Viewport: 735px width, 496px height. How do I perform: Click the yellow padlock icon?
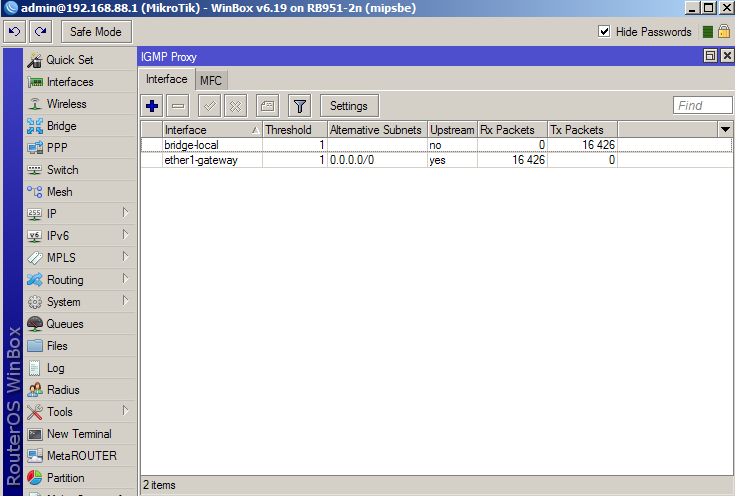point(724,31)
